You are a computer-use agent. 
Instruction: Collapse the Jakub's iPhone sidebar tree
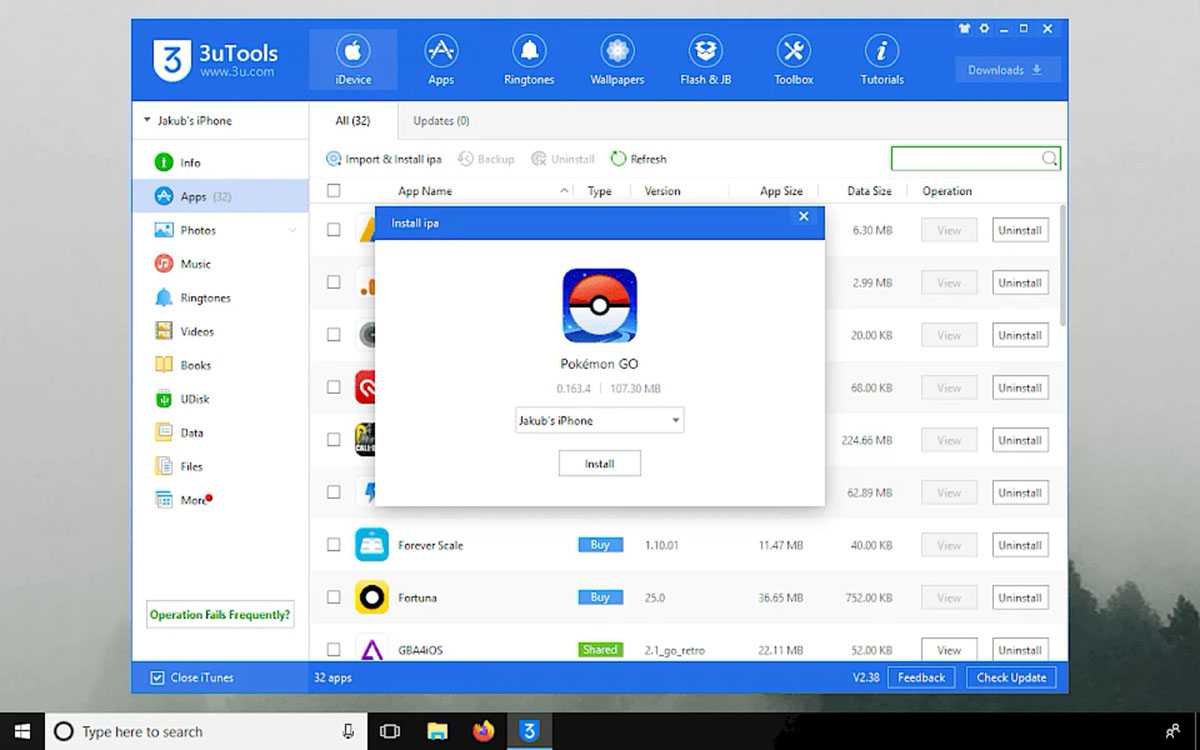pyautogui.click(x=148, y=121)
